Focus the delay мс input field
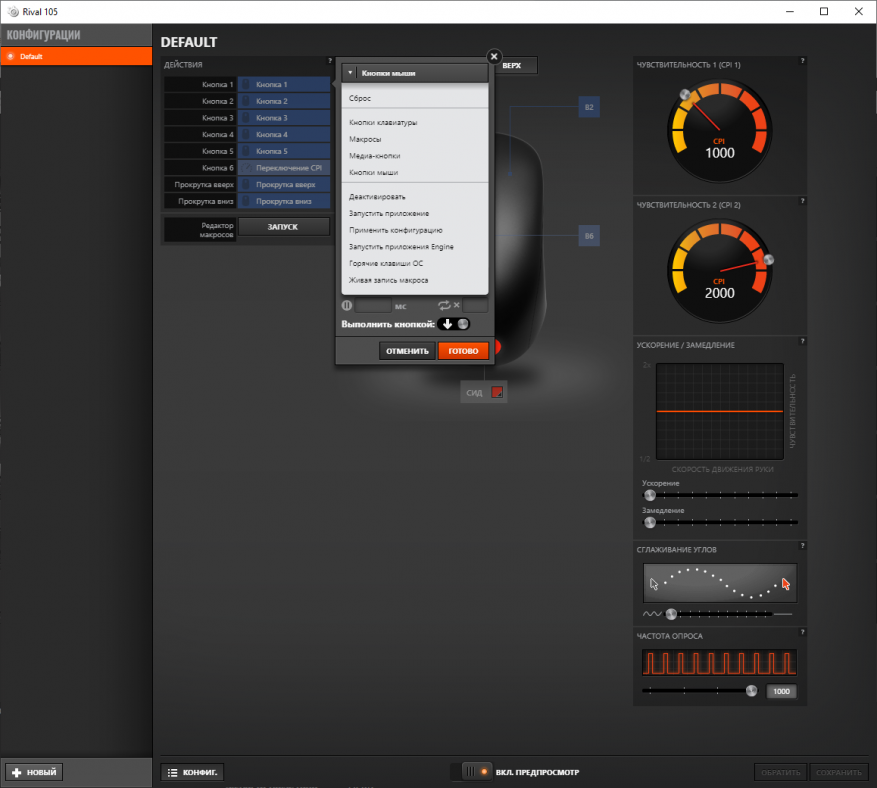 pos(373,305)
